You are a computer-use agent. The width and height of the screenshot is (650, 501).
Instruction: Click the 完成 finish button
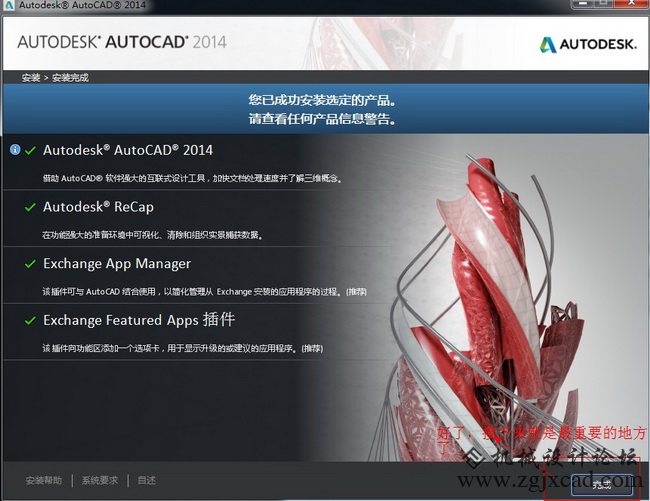pyautogui.click(x=602, y=484)
